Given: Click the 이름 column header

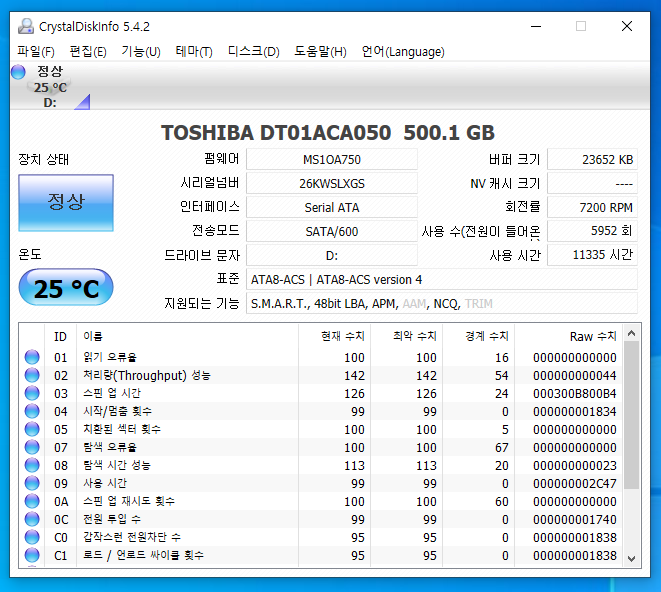Looking at the screenshot, I should point(187,336).
